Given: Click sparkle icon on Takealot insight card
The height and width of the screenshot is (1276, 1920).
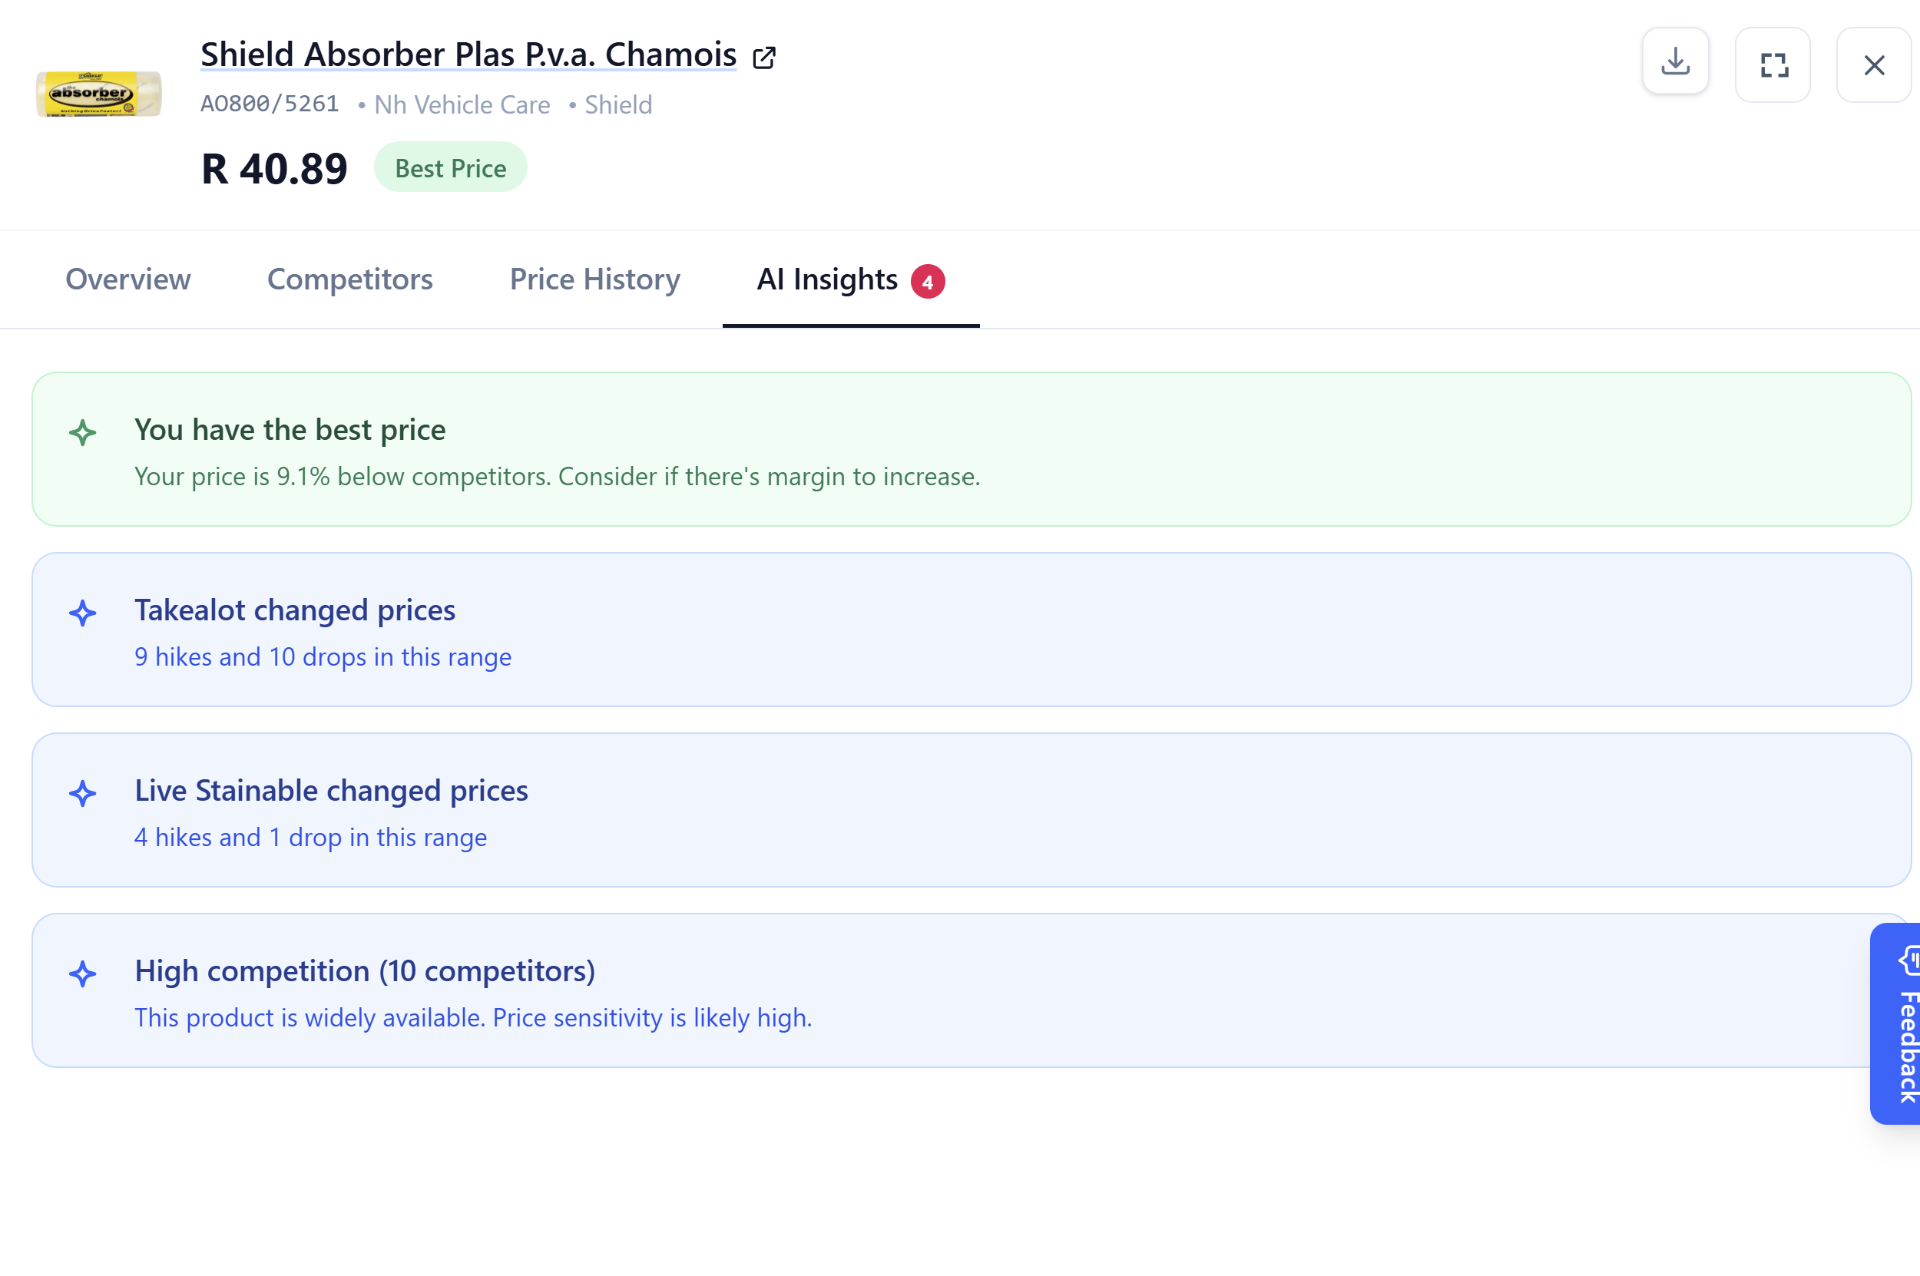Looking at the screenshot, I should point(83,613).
